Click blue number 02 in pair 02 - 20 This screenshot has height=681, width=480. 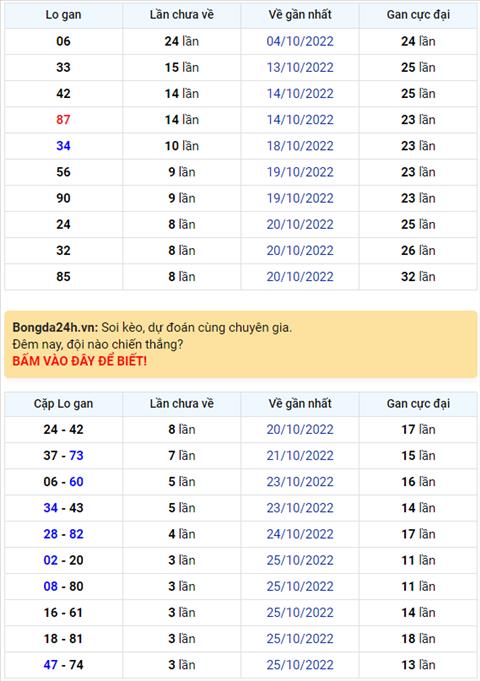[50, 560]
